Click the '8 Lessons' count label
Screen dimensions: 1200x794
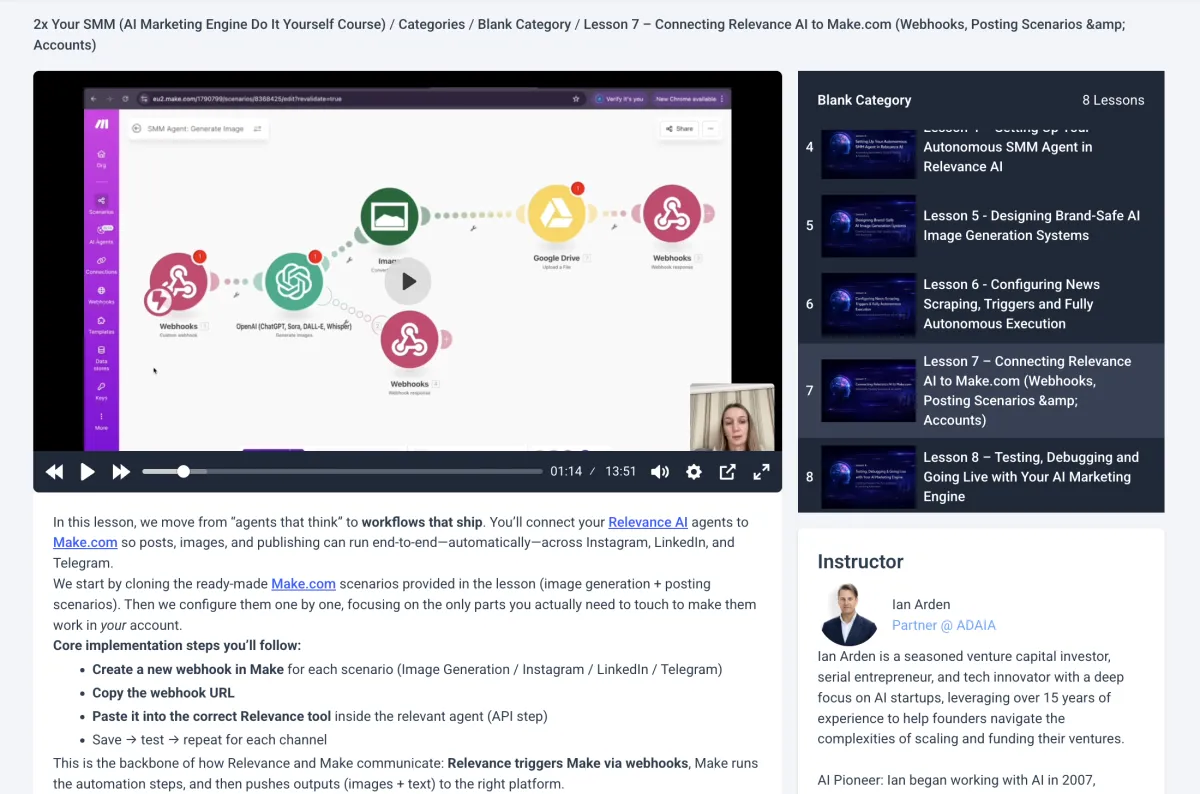(1113, 100)
